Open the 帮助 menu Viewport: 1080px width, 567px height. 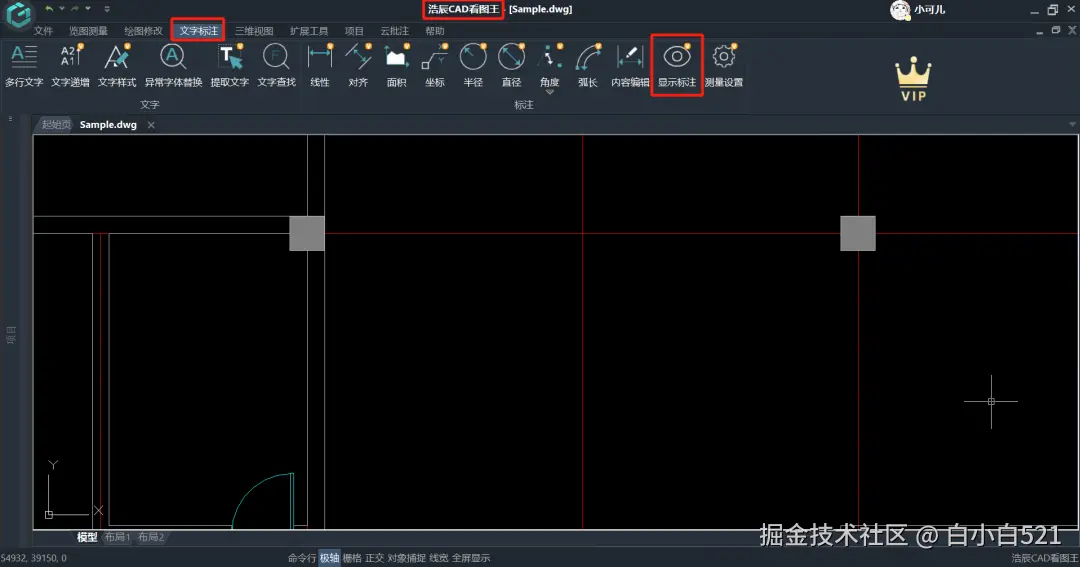435,31
